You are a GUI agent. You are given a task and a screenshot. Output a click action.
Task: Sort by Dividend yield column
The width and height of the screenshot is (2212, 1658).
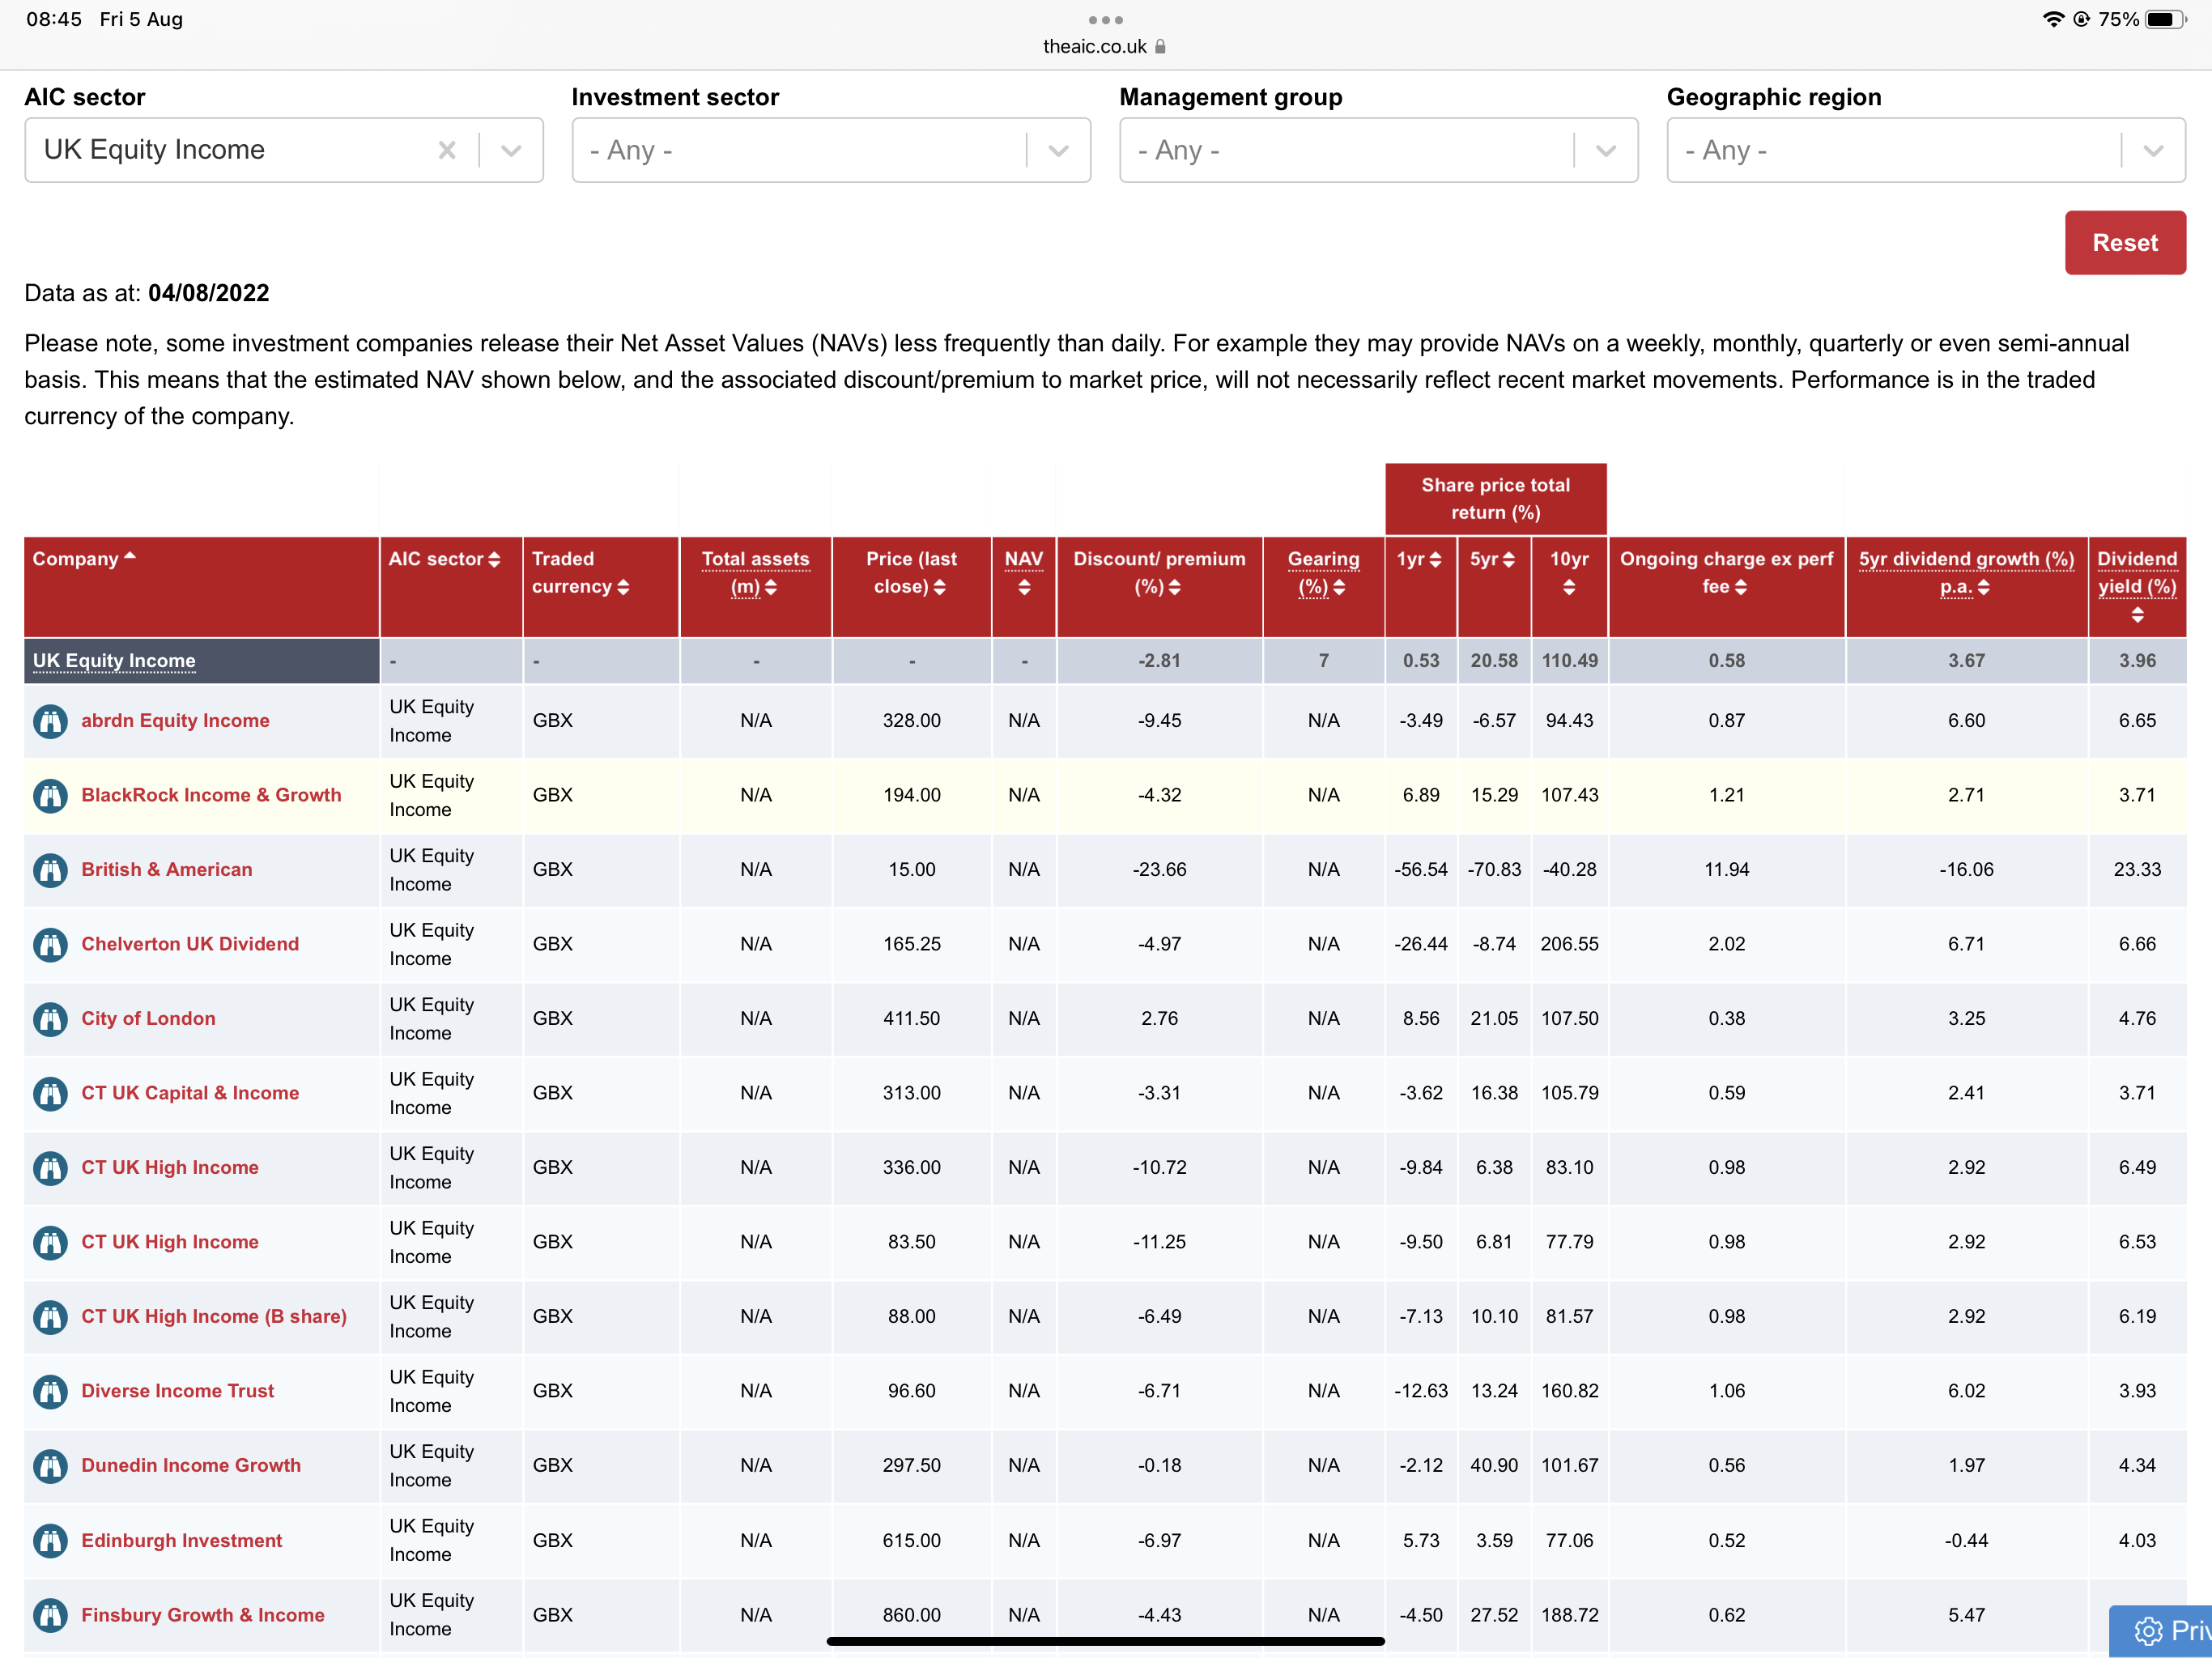click(x=2137, y=586)
